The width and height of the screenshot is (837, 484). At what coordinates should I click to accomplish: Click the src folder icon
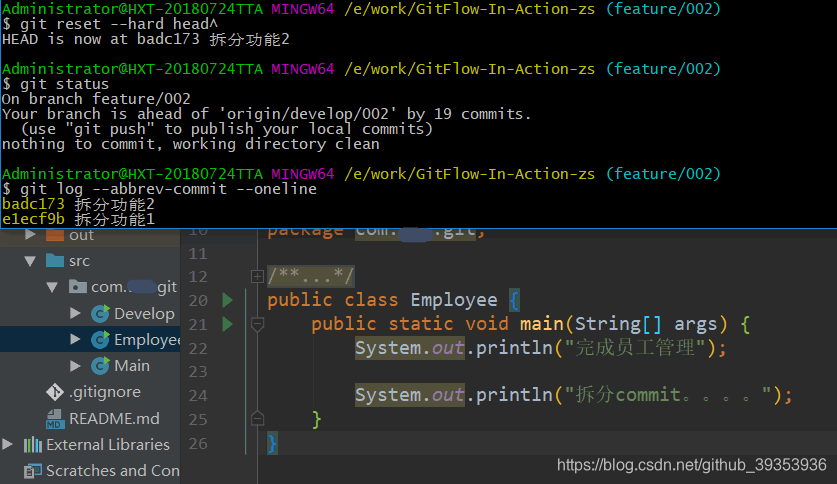(55, 260)
